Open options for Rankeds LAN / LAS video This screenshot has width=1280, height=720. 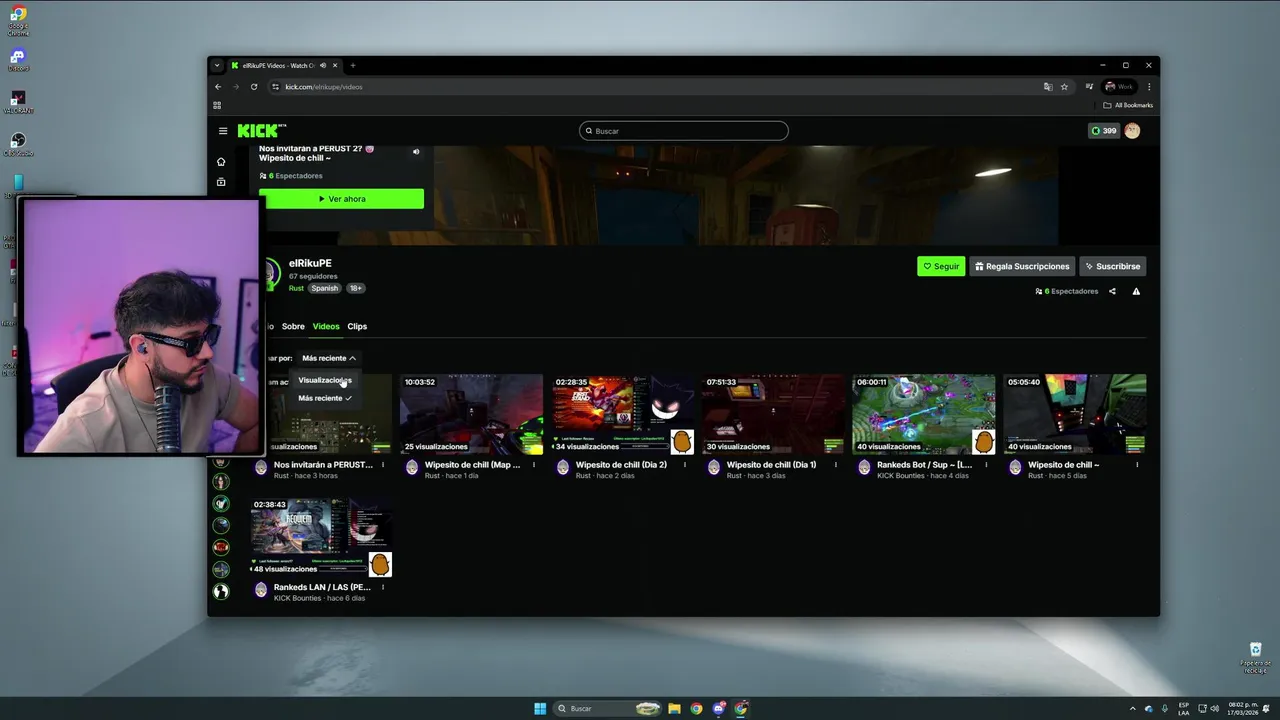click(x=383, y=587)
